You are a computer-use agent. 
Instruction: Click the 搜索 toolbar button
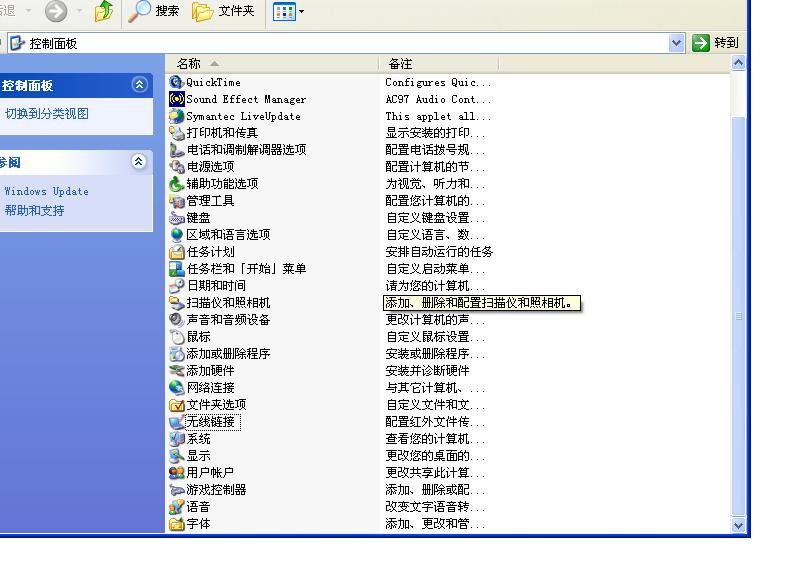(x=154, y=11)
